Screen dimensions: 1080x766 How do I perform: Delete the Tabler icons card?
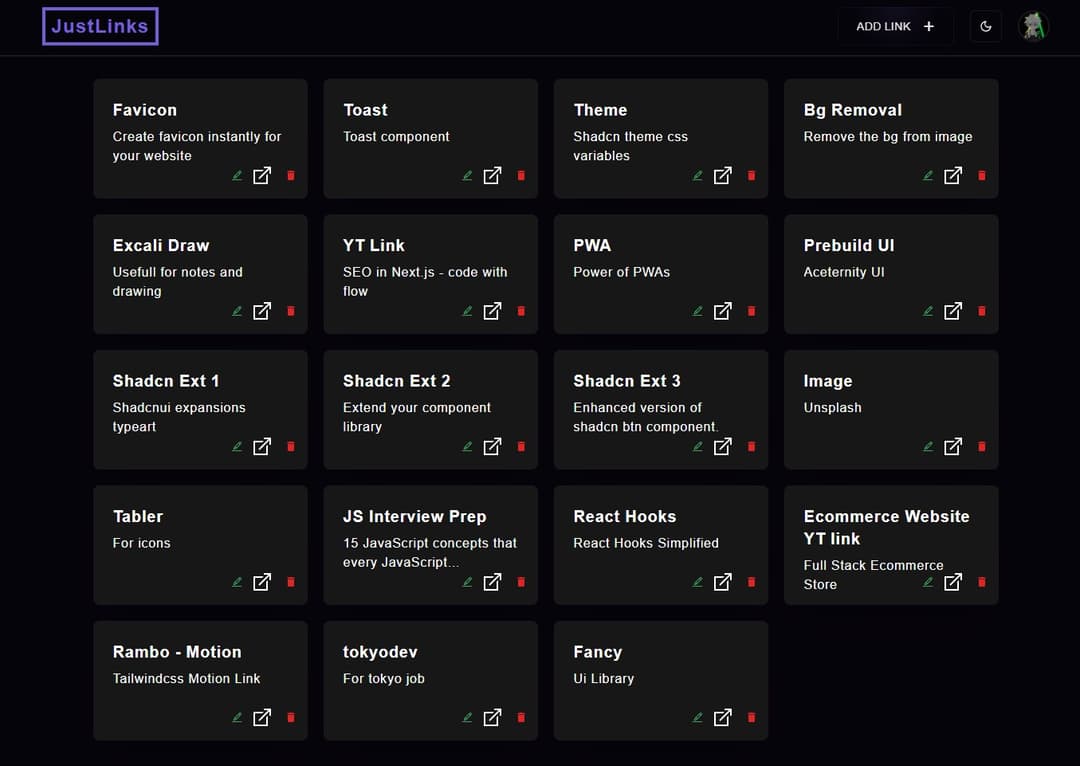(291, 582)
